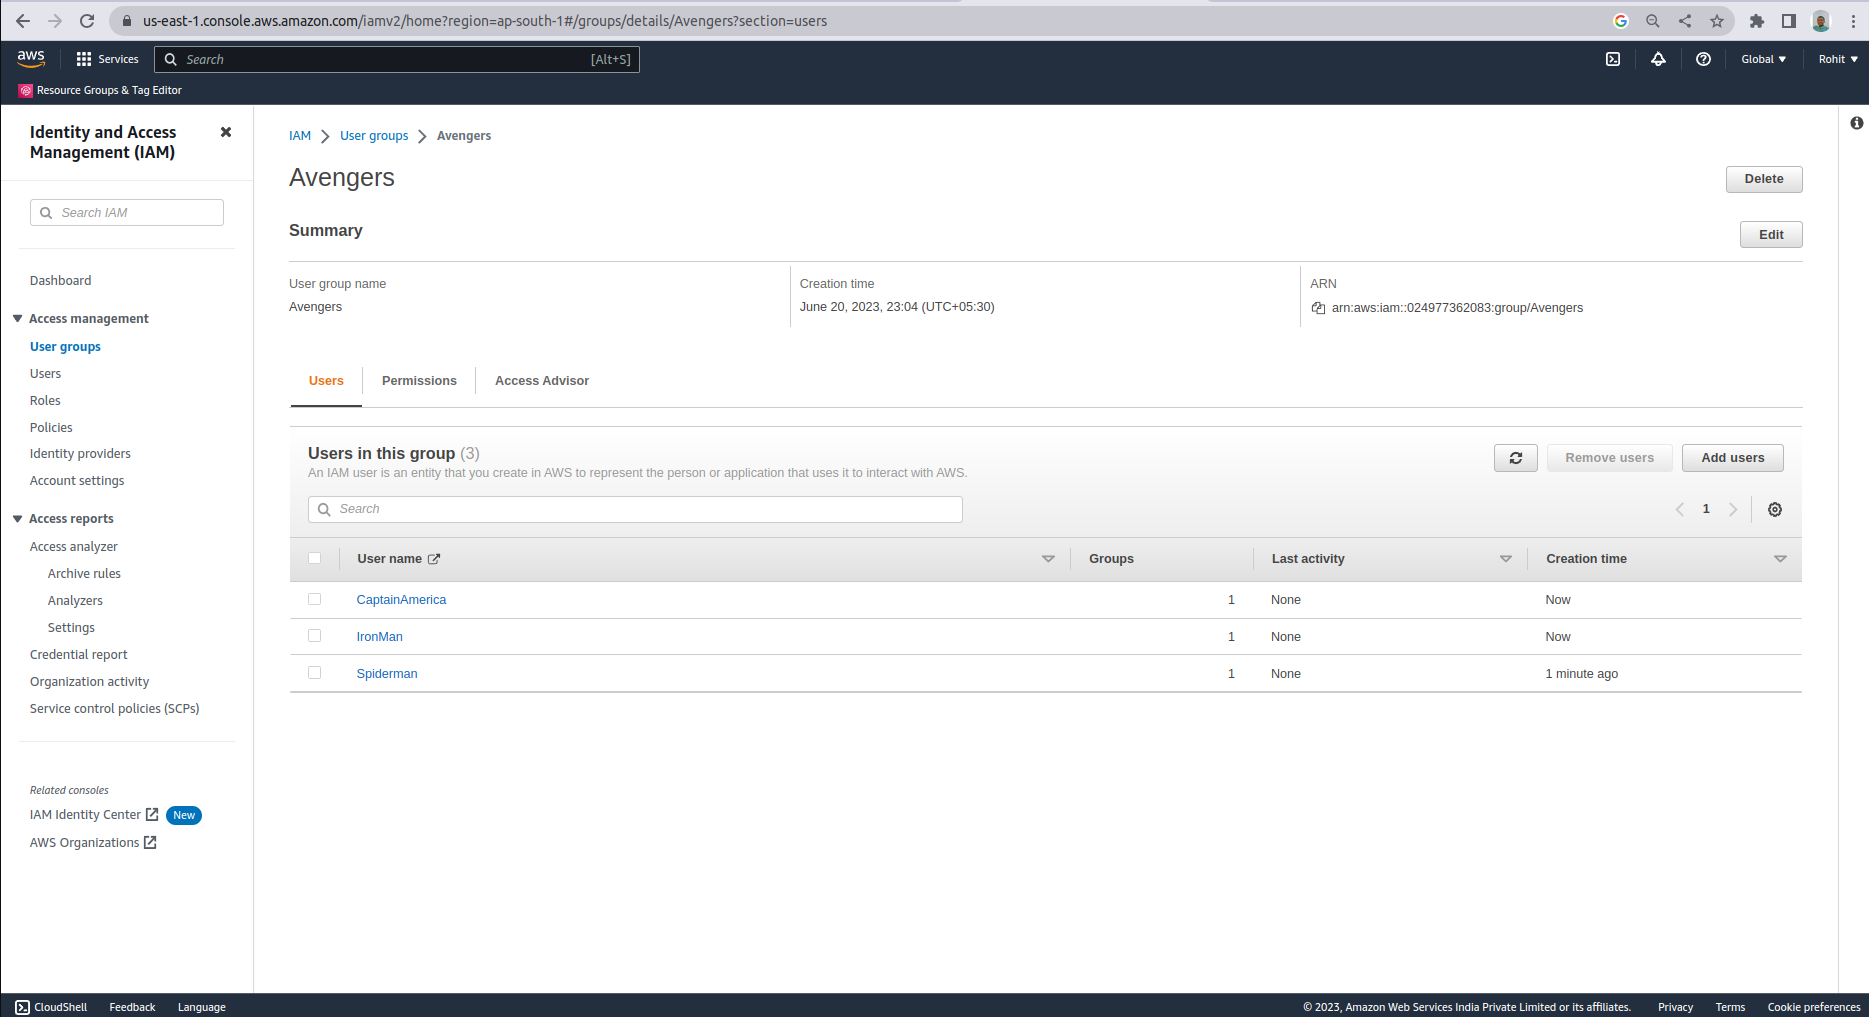Click the browser share icon
Screen dimensions: 1869x1017
(1685, 21)
